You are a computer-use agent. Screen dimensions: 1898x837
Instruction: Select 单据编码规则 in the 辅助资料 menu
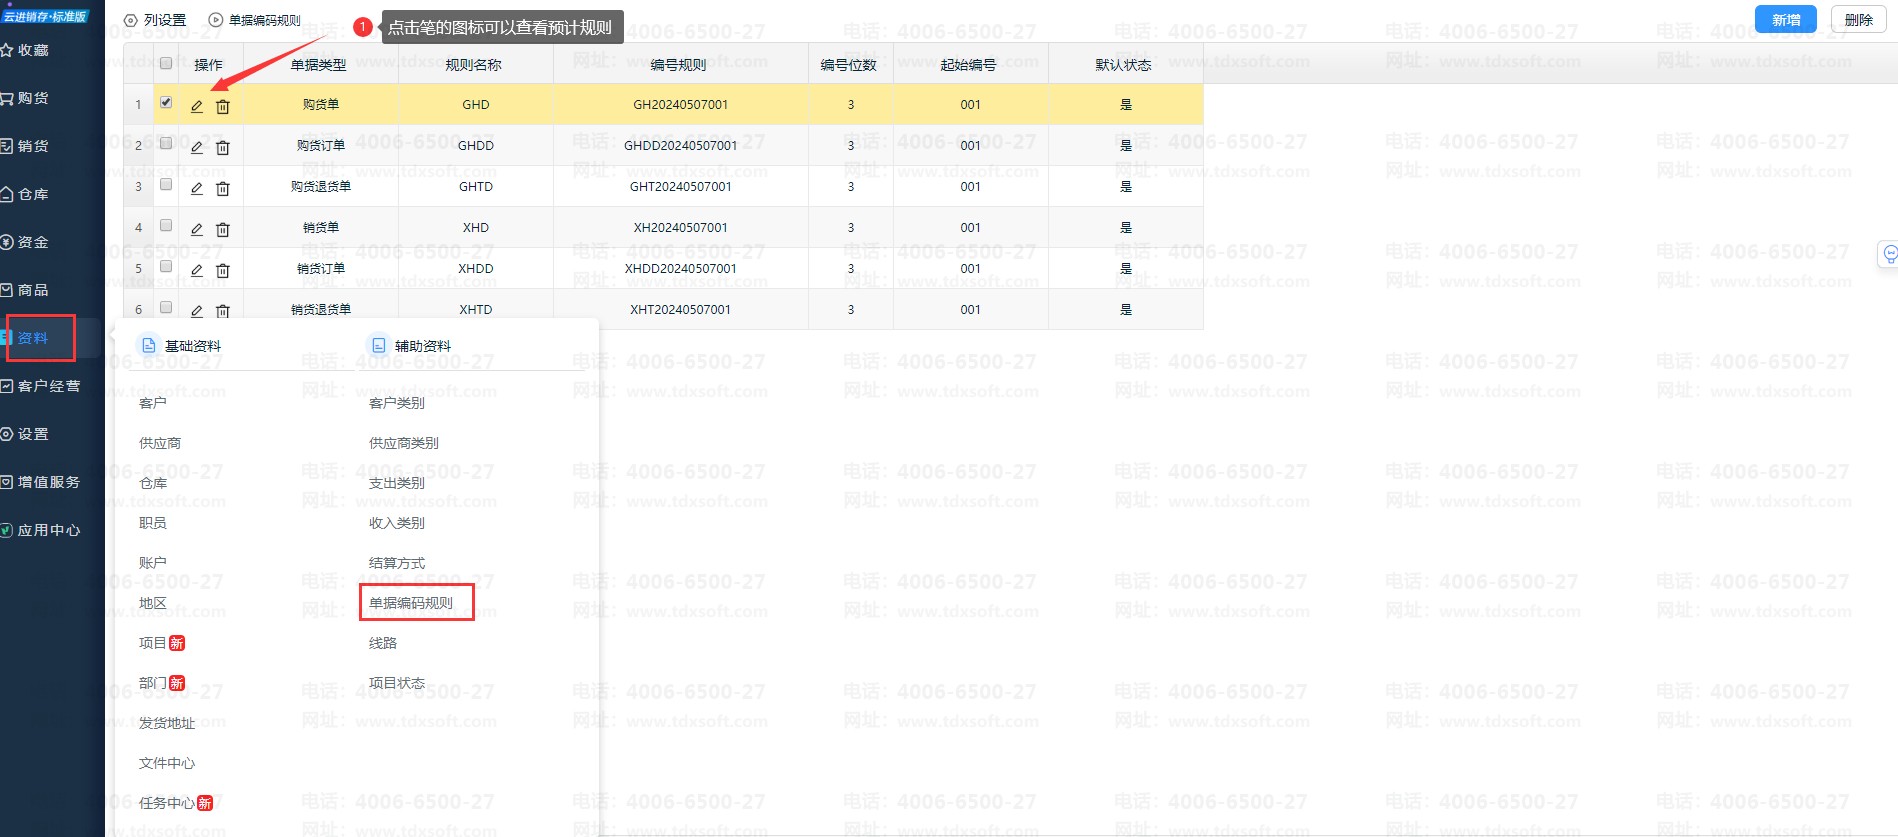point(411,603)
